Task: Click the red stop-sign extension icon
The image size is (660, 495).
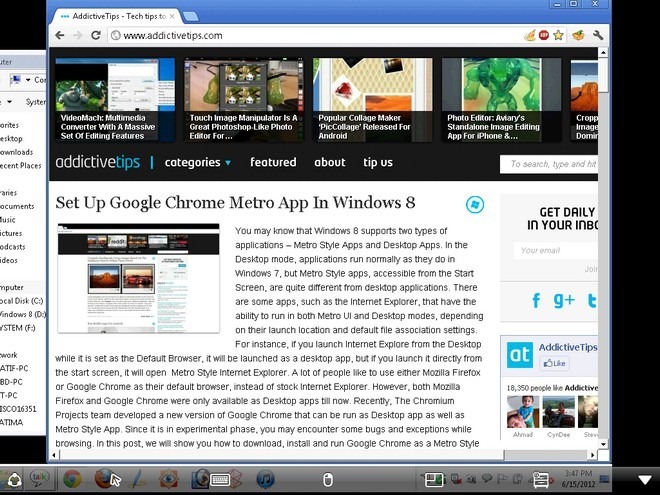Action: [x=544, y=35]
